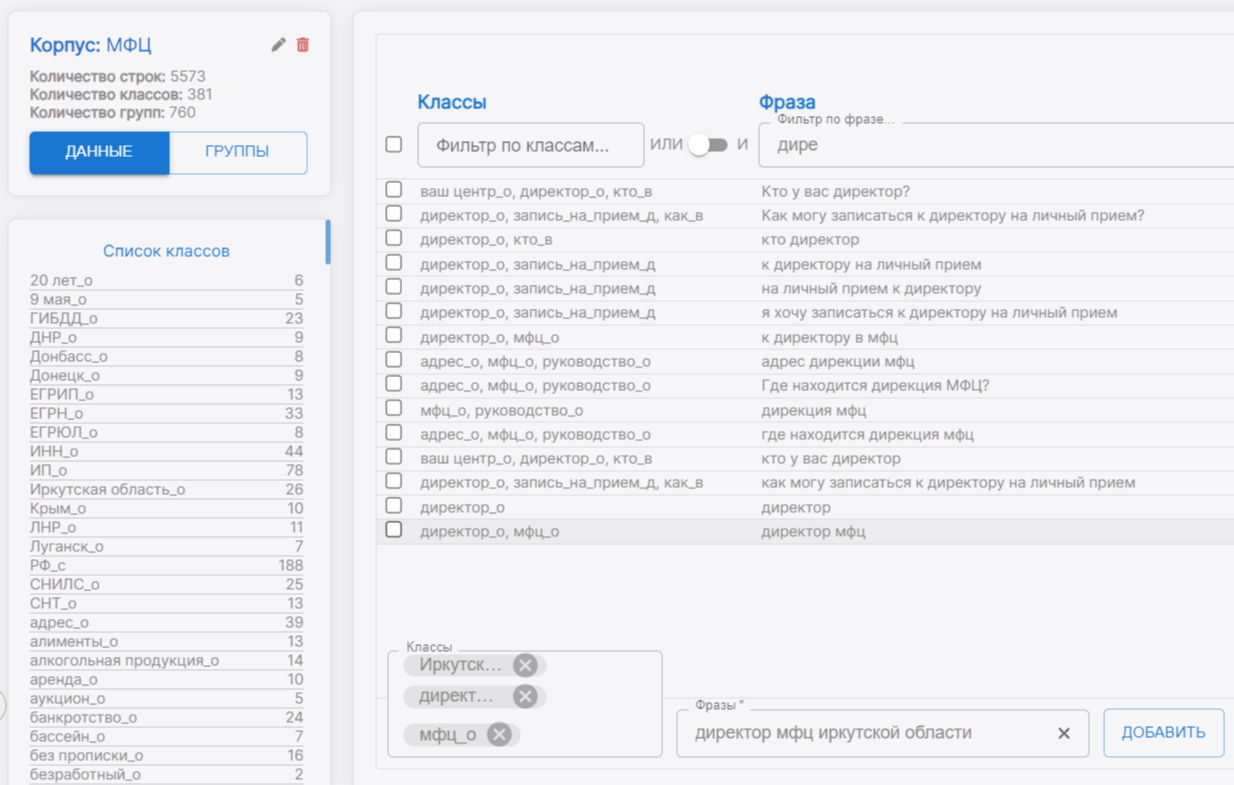
Task: Switch to the ДАННЫЕ tab
Action: tap(99, 152)
